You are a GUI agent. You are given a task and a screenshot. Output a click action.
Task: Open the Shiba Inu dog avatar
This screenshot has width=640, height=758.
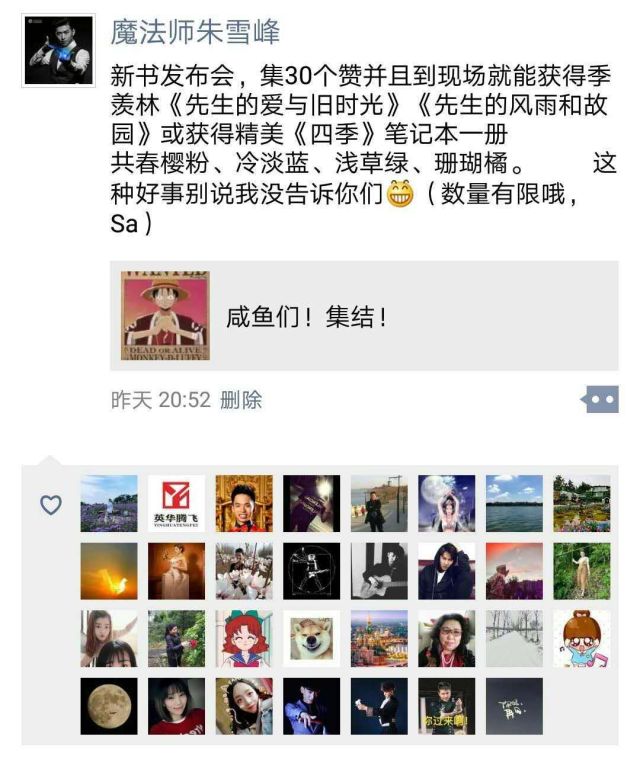coord(311,639)
